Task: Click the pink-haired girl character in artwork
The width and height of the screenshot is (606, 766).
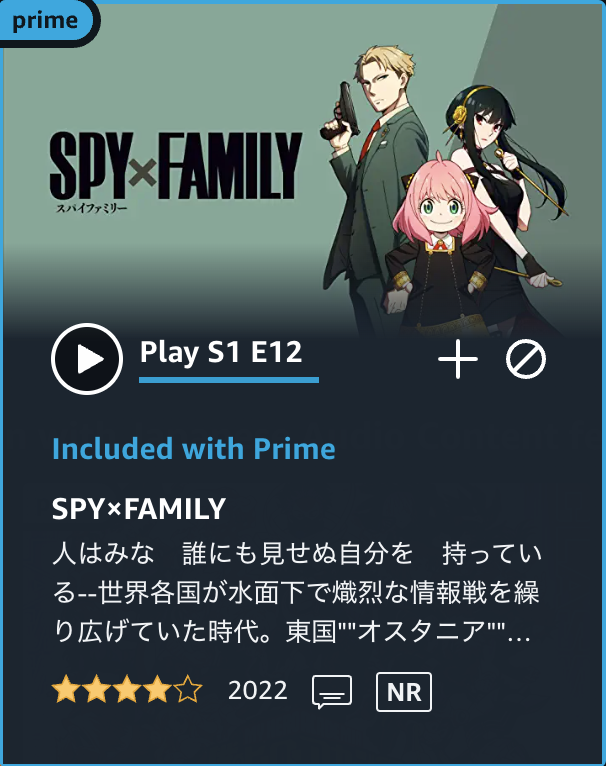Action: click(x=440, y=244)
